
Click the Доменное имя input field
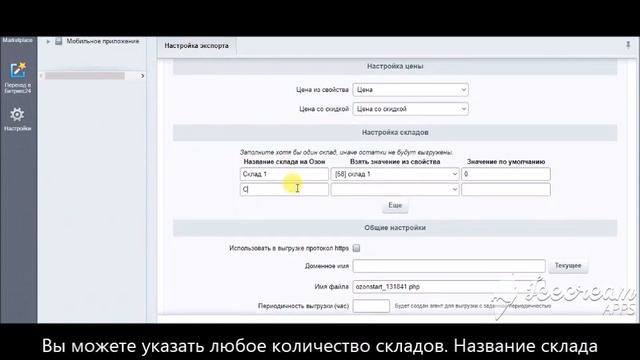(449, 266)
